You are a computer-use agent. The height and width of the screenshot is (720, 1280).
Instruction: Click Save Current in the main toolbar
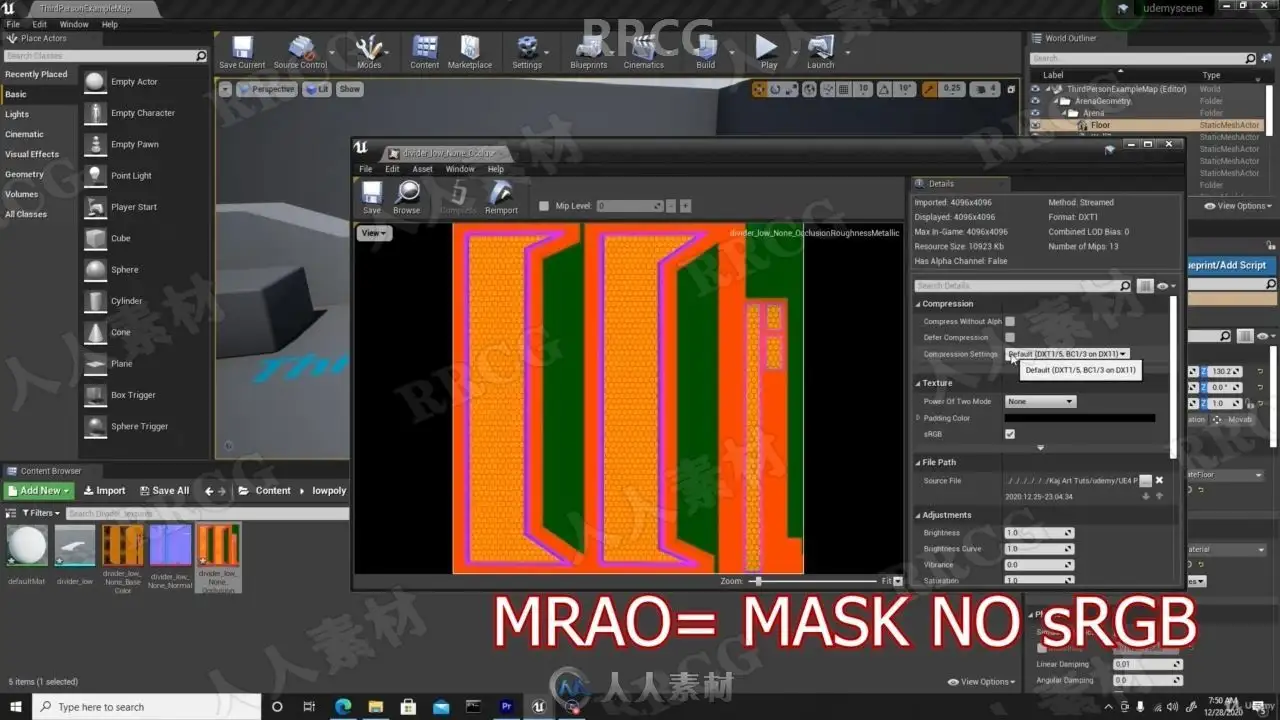tap(242, 52)
